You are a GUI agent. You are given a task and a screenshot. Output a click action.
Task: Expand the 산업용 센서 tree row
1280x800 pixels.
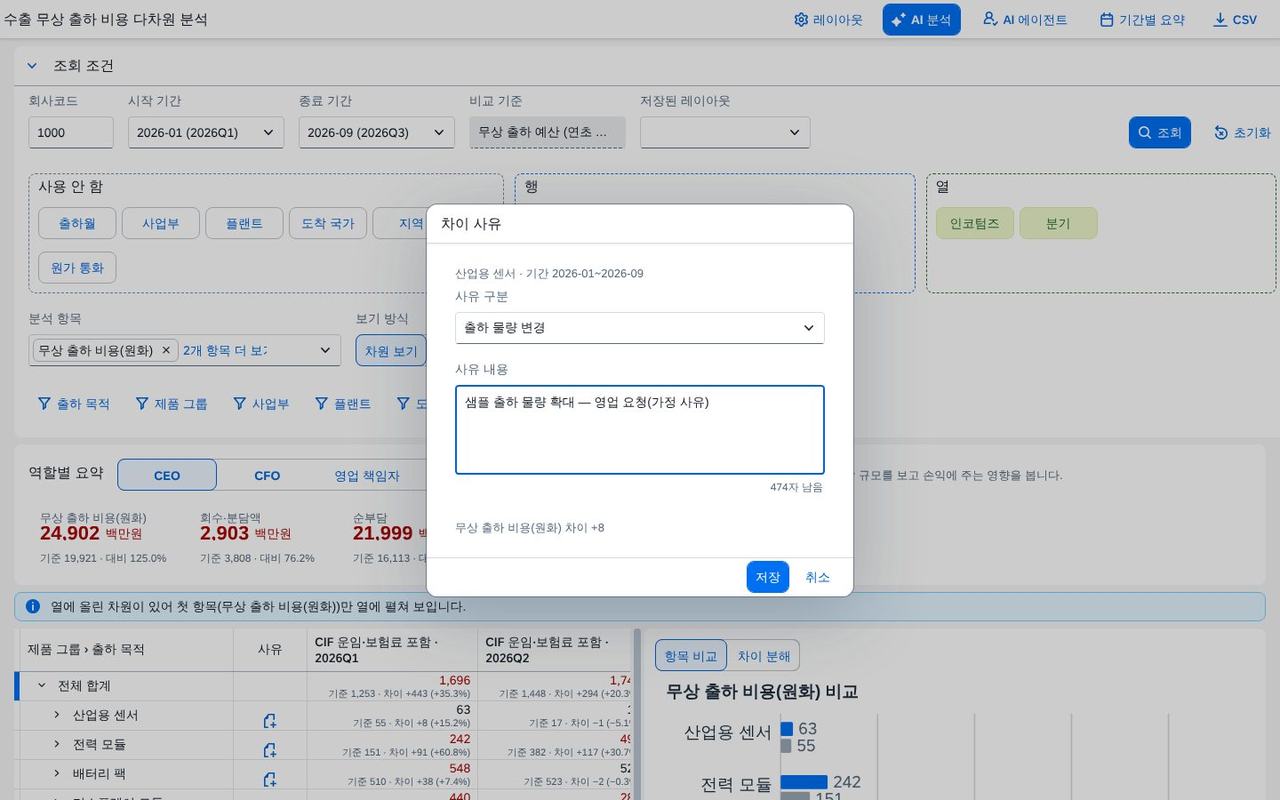coord(57,715)
